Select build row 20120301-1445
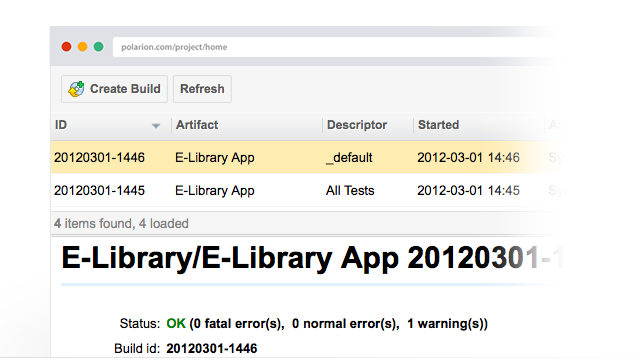This screenshot has height=360, width=640. click(306, 190)
